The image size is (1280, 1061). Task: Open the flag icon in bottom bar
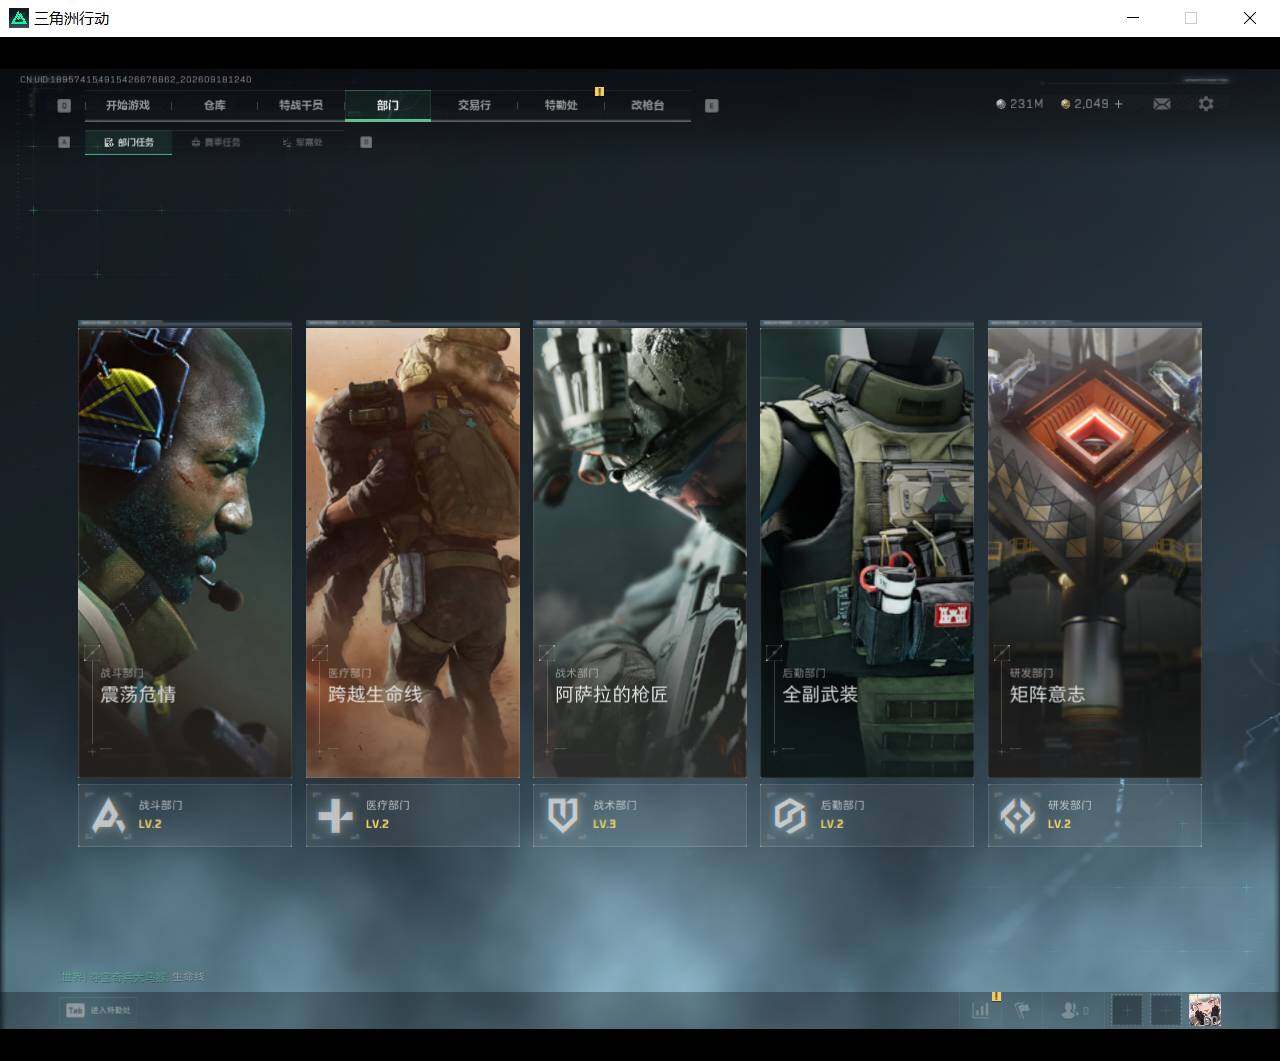coord(1022,1010)
